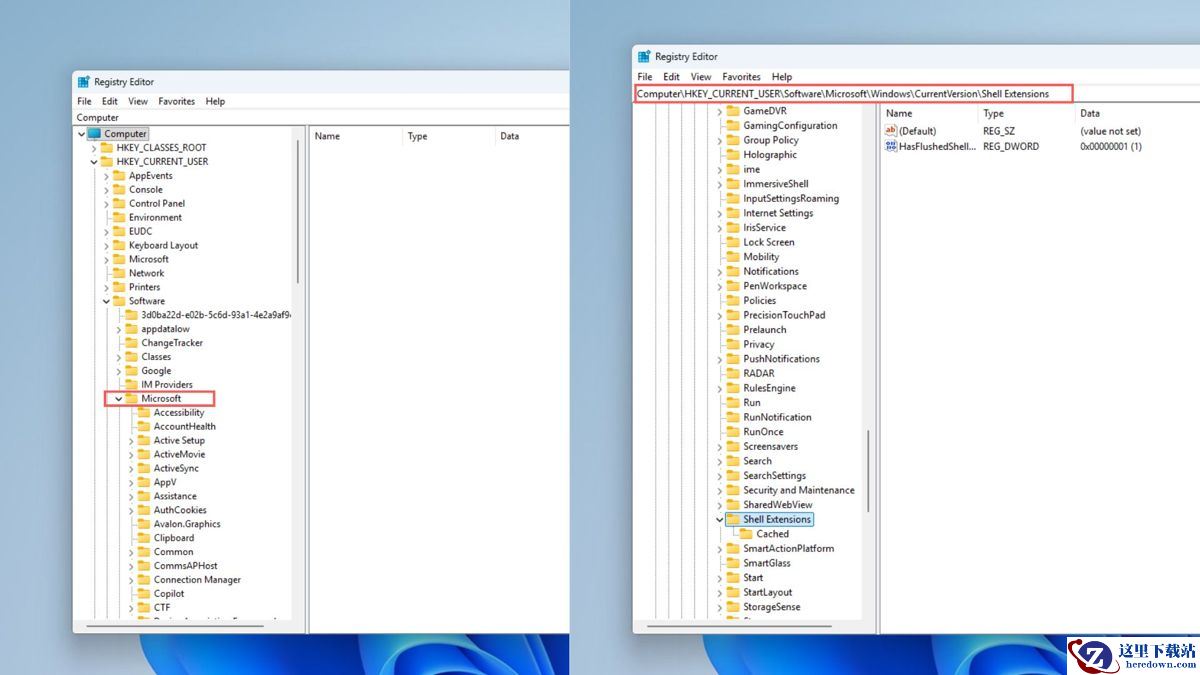Click the HKEY_CLASSES_ROOT folder icon
Image resolution: width=1200 pixels, height=675 pixels.
pyautogui.click(x=107, y=148)
